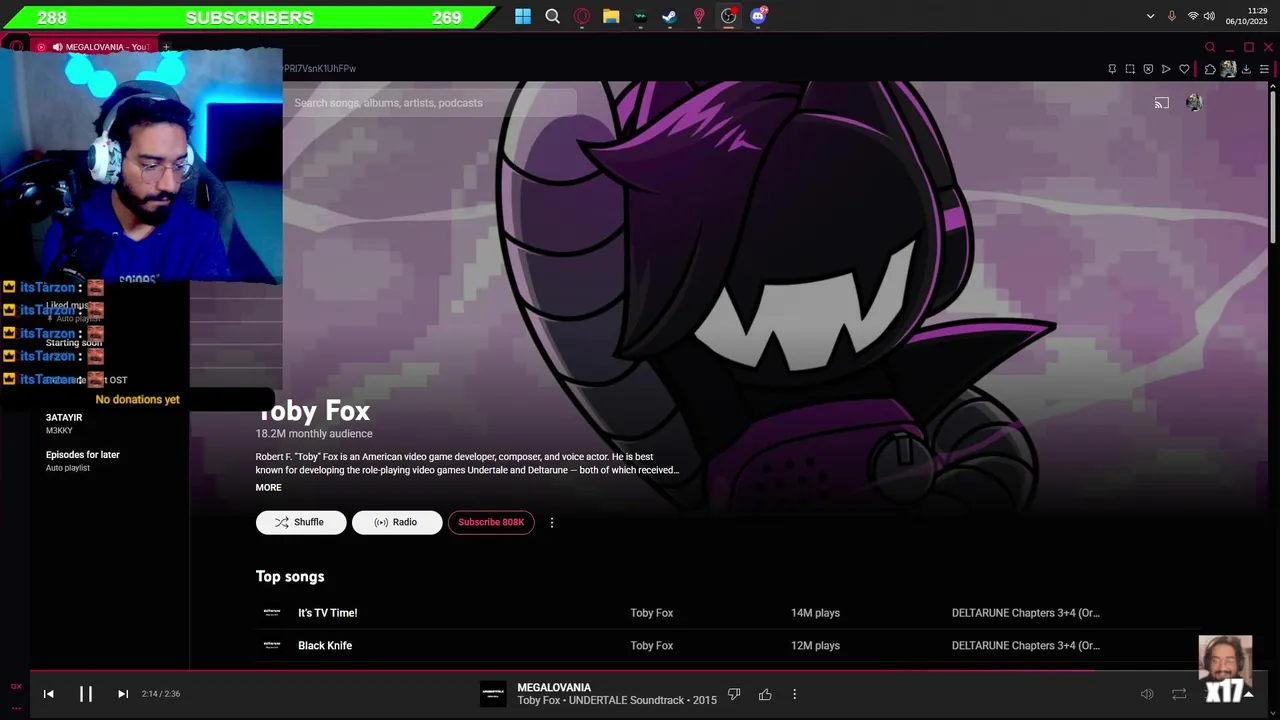This screenshot has height=720, width=1280.
Task: Pause the playing song
Action: click(86, 694)
